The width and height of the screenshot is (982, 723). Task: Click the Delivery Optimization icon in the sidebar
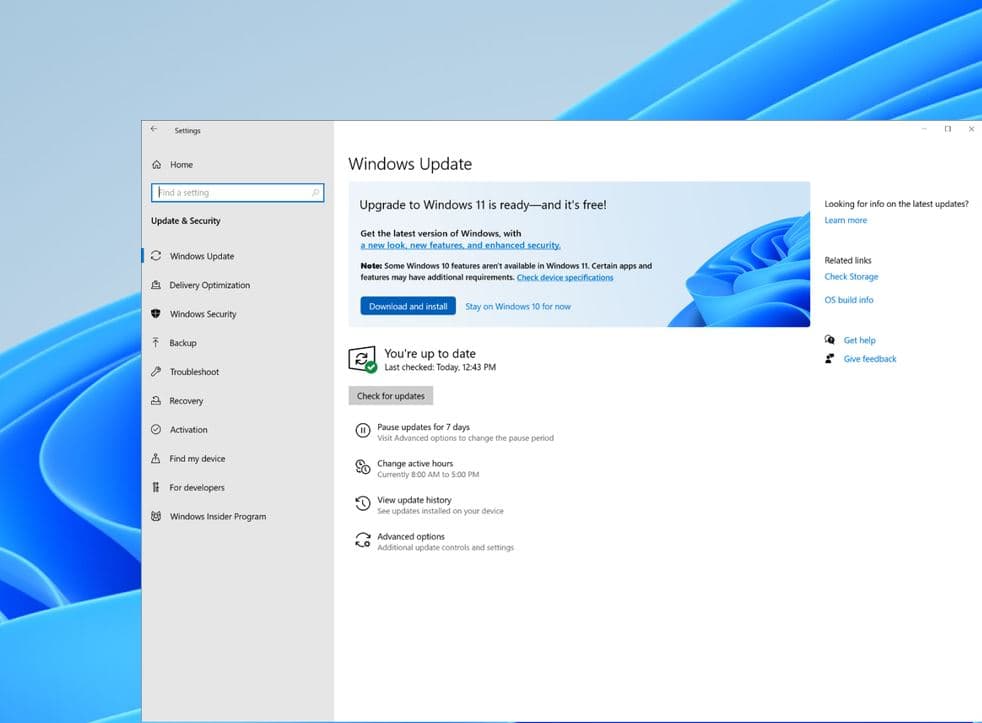point(157,285)
